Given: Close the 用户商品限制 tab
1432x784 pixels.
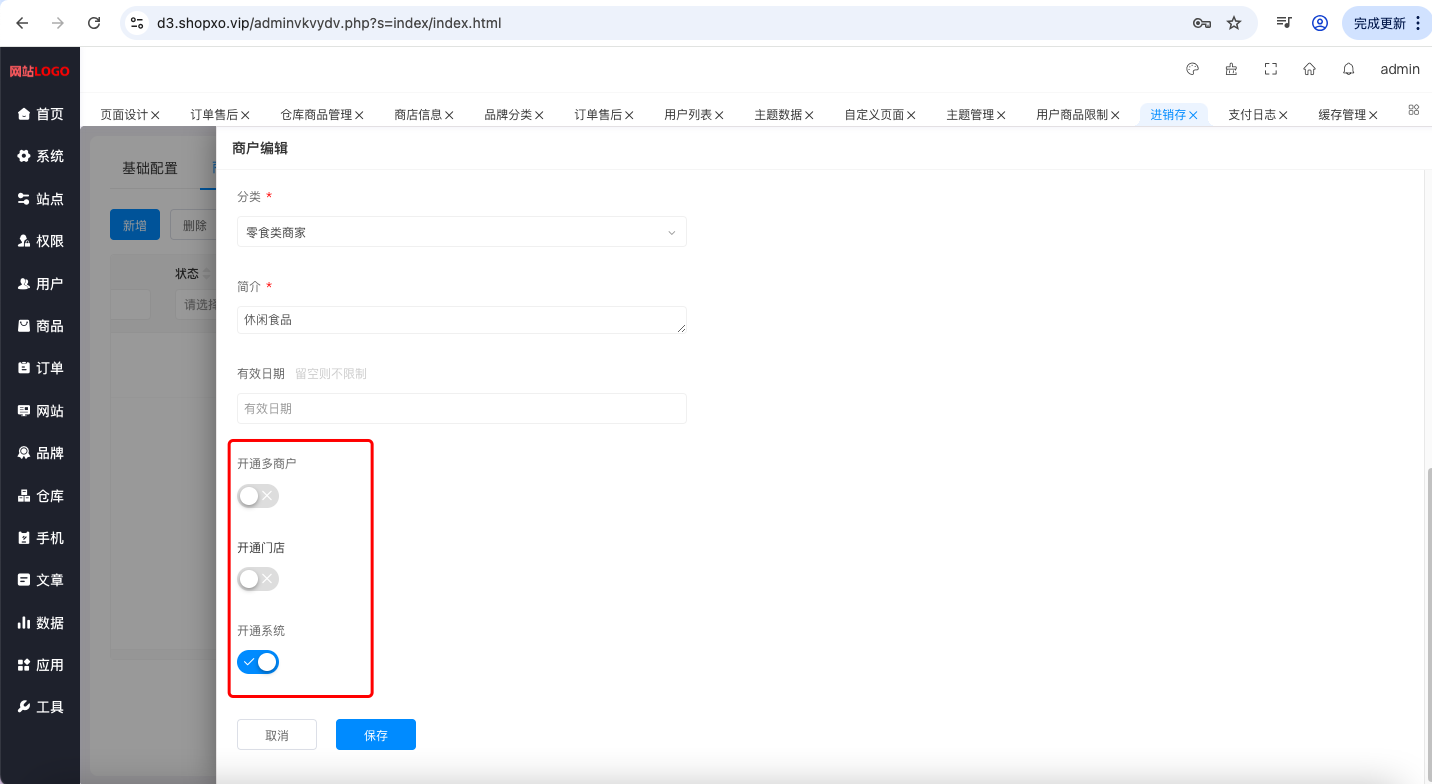Looking at the screenshot, I should click(x=1115, y=115).
